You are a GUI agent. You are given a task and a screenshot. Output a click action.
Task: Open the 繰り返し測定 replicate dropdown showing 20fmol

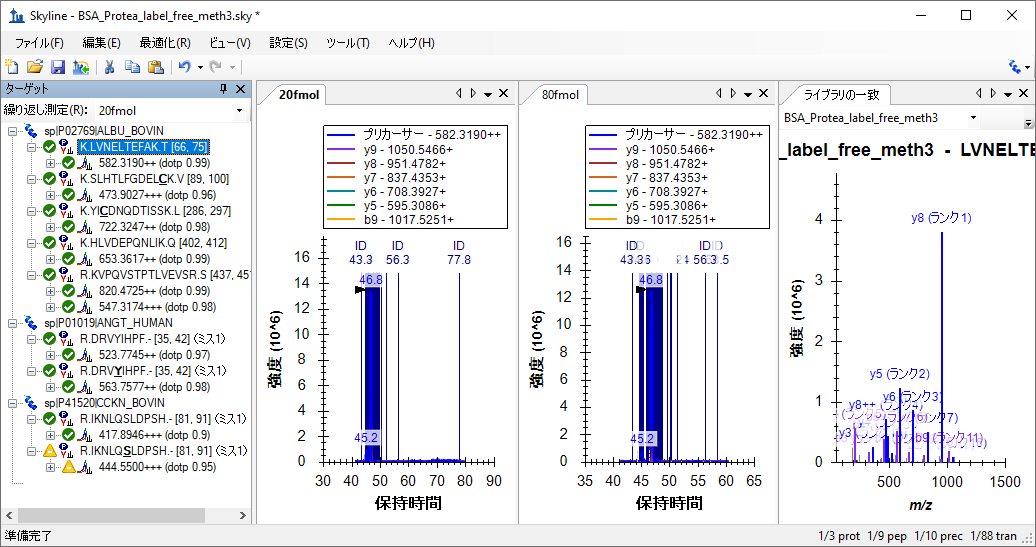click(171, 110)
